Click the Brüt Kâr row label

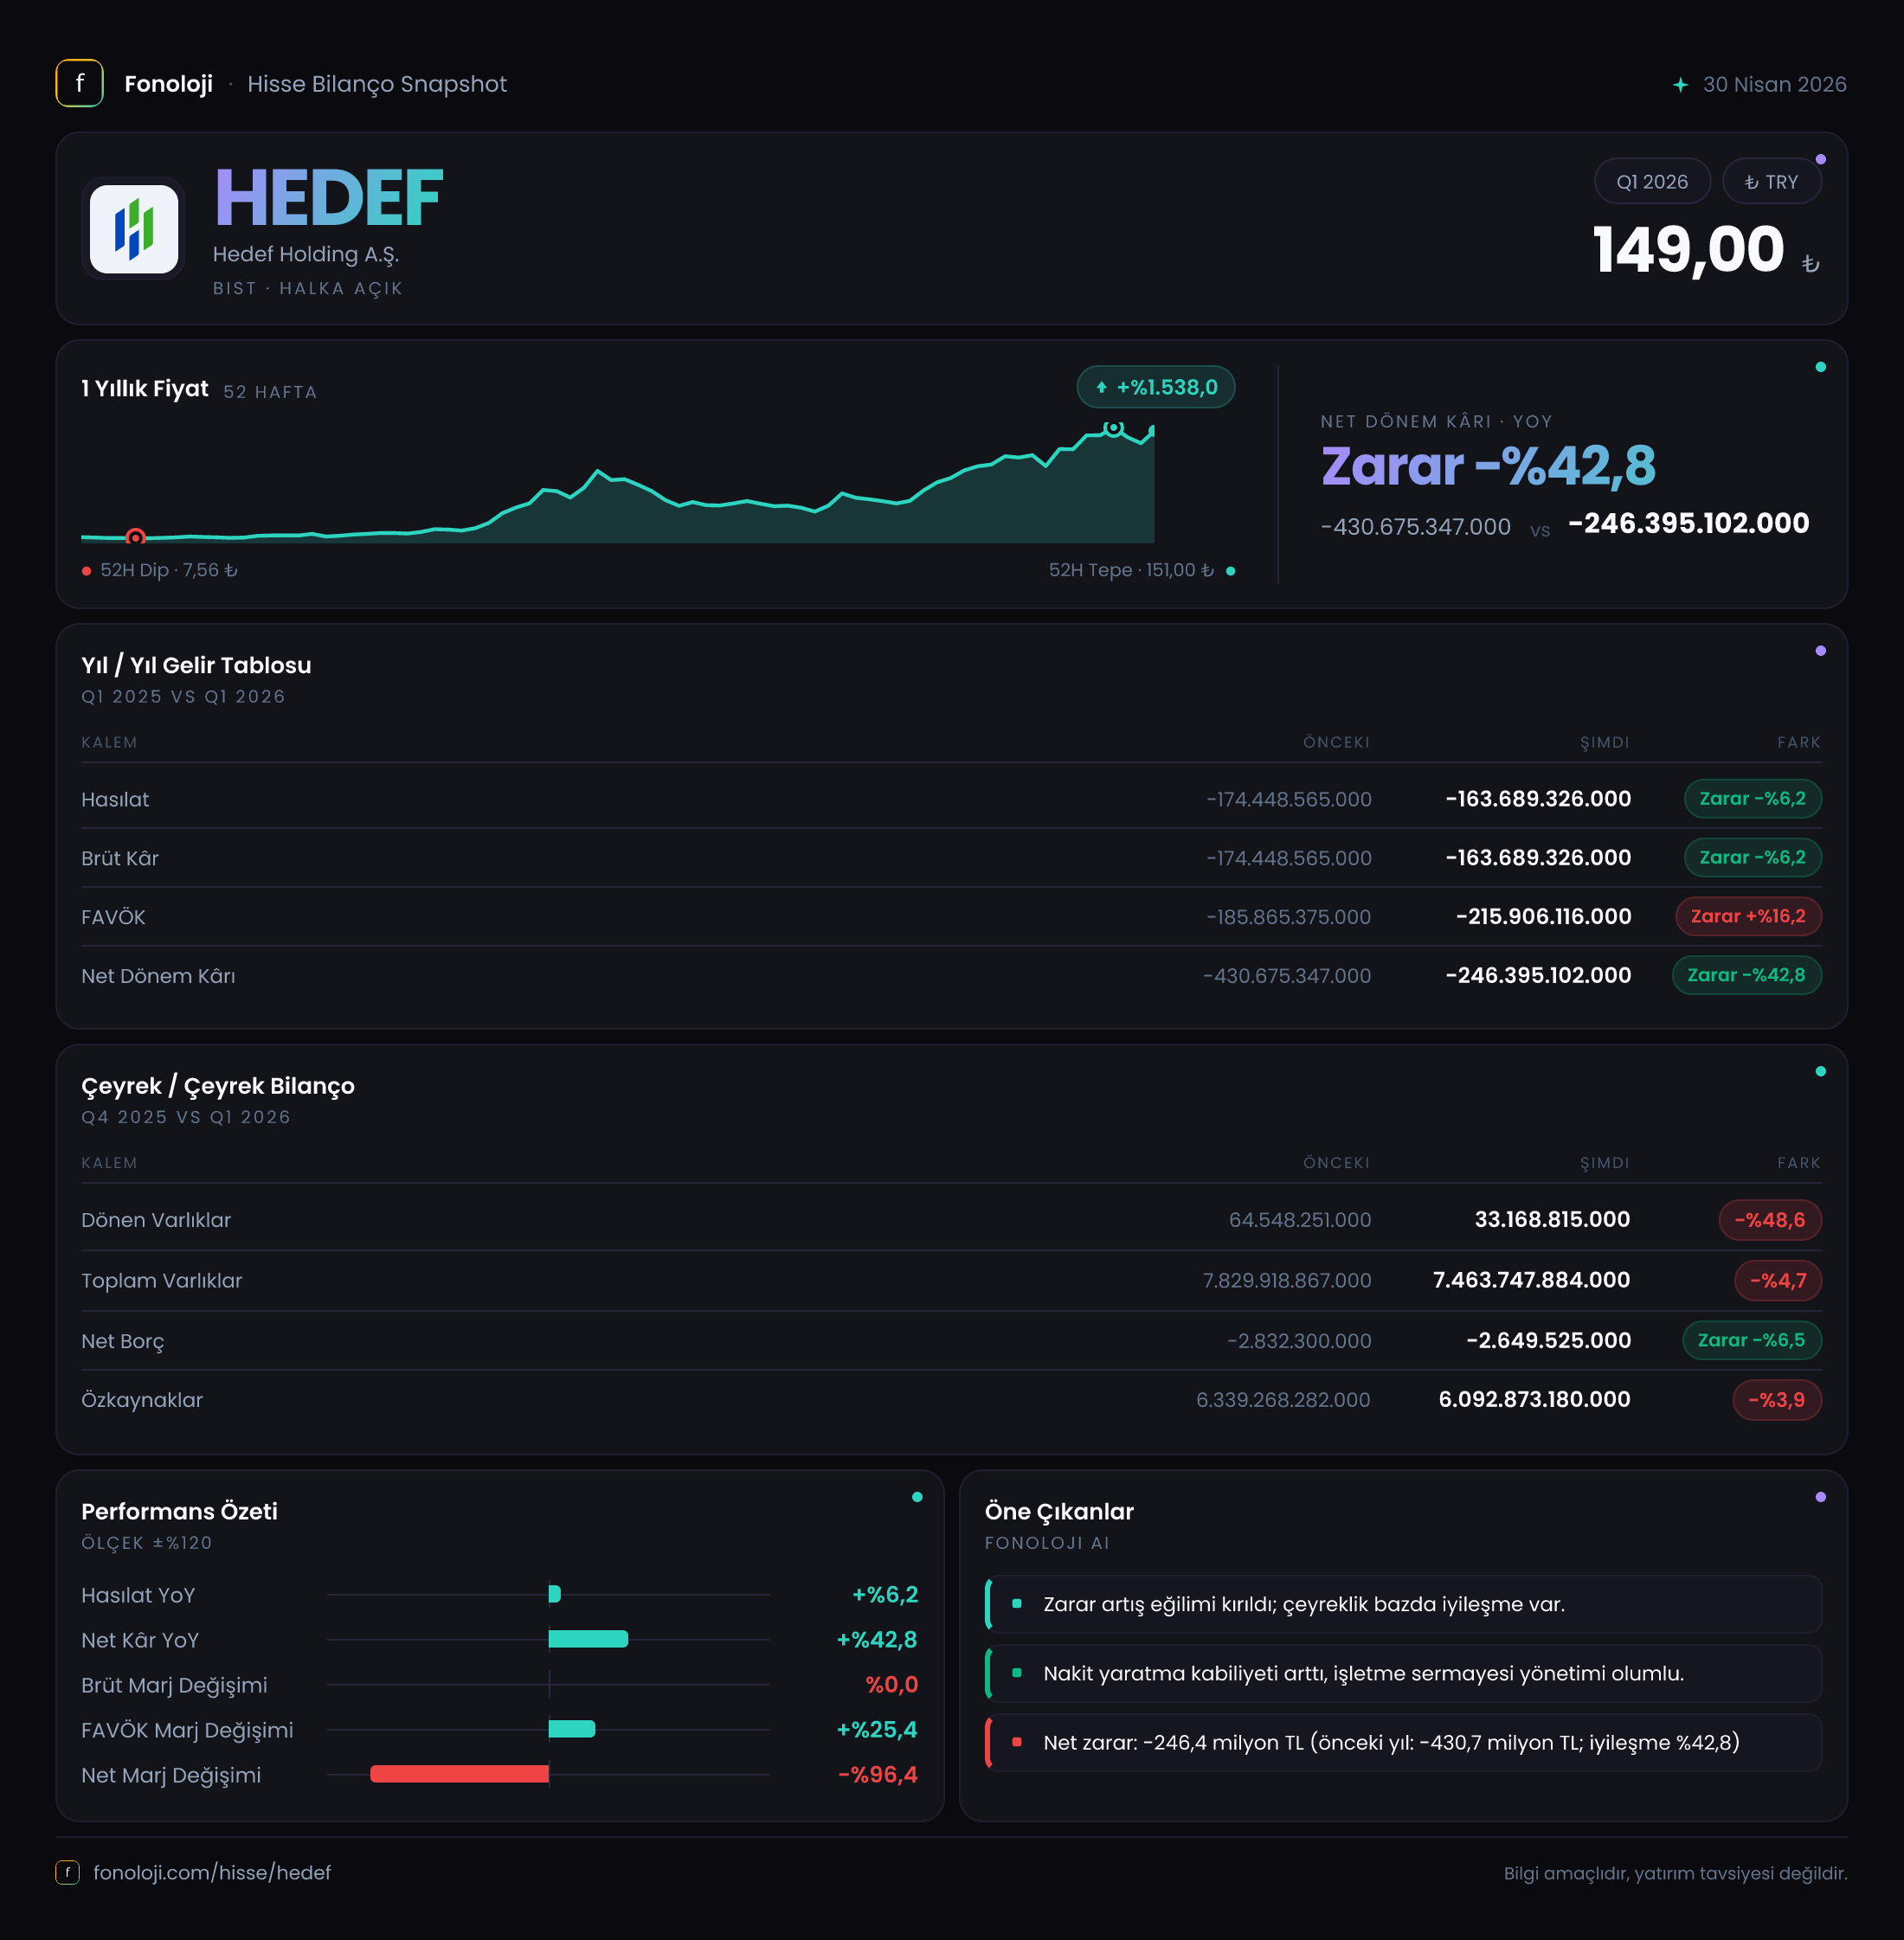point(120,859)
